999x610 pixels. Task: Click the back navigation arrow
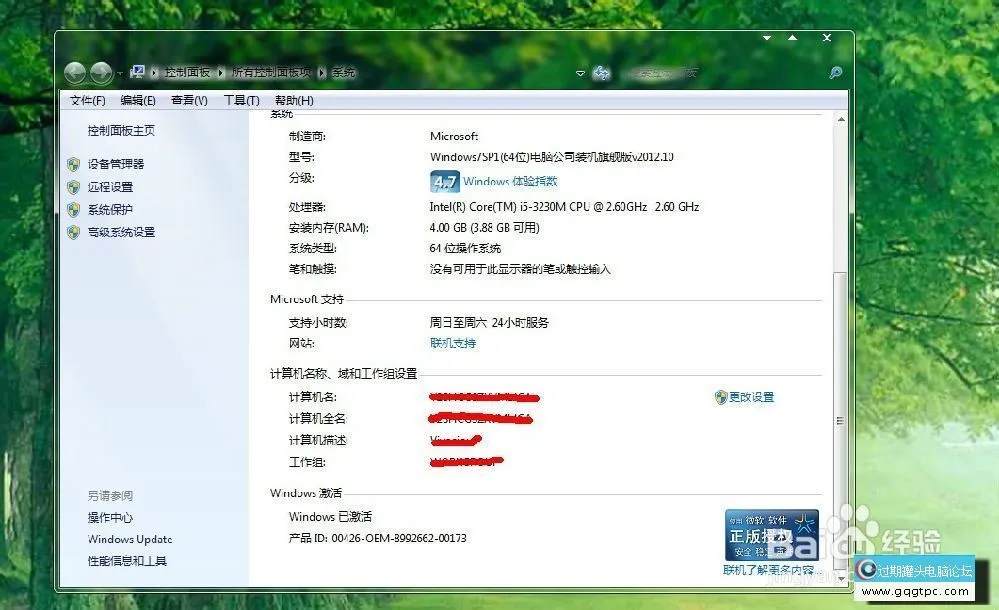pyautogui.click(x=76, y=72)
